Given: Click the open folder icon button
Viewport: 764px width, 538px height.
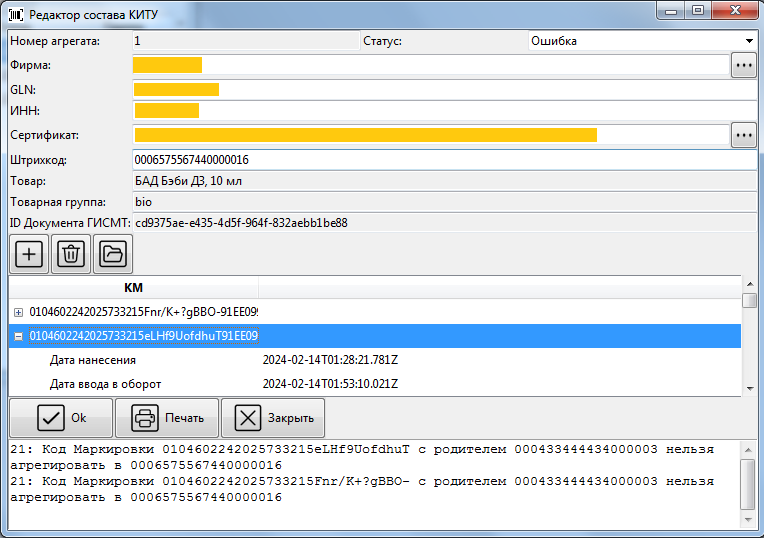Looking at the screenshot, I should click(x=113, y=255).
